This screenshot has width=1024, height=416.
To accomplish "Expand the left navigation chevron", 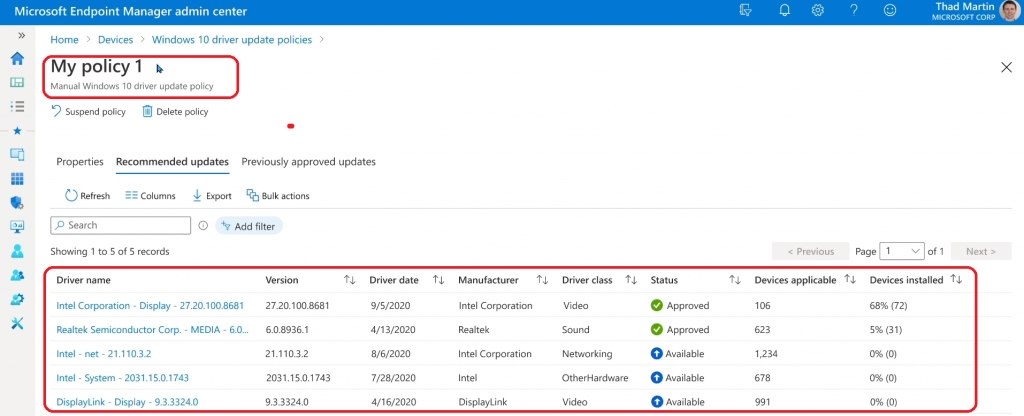I will pos(22,35).
